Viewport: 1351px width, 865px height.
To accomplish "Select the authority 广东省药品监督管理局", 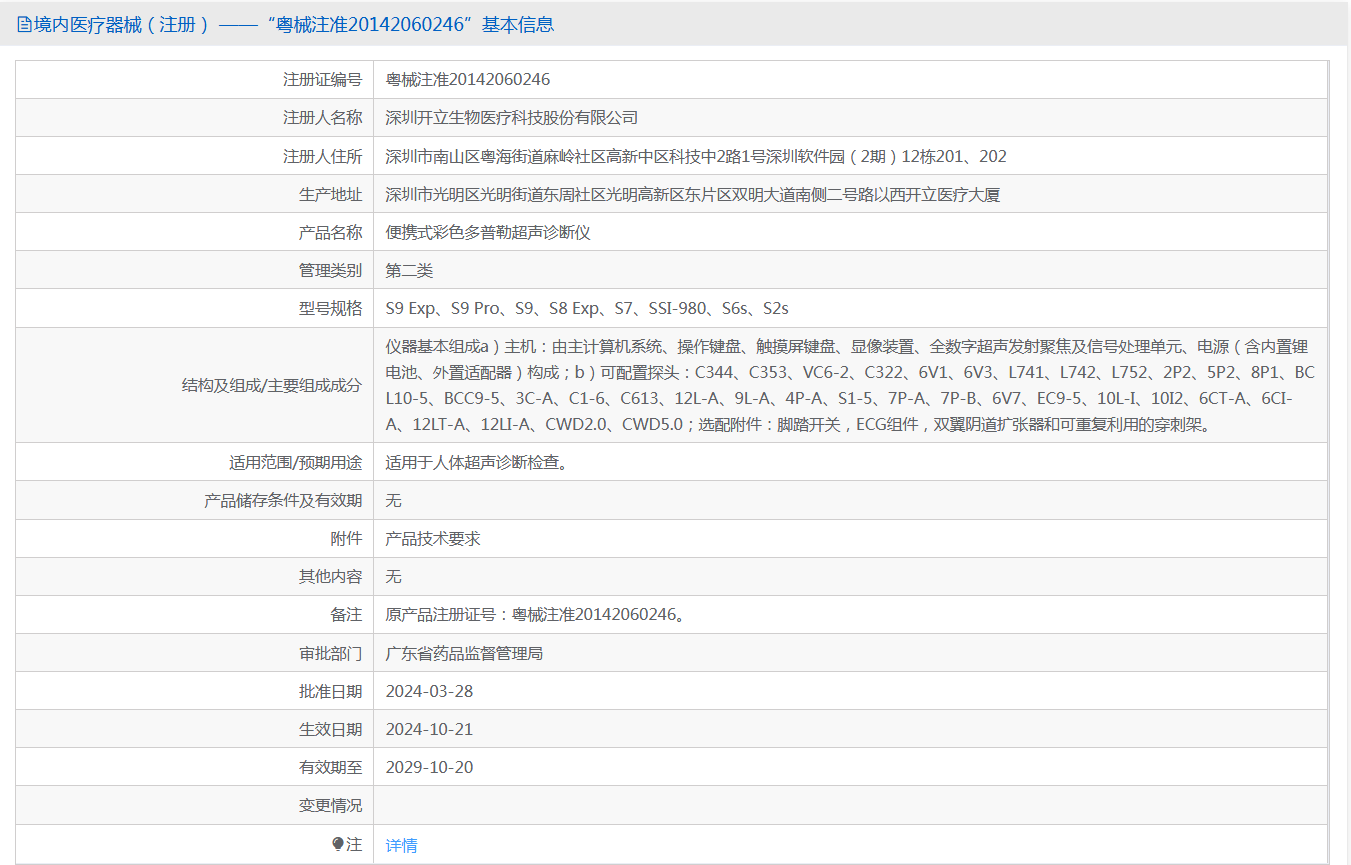I will click(x=465, y=654).
